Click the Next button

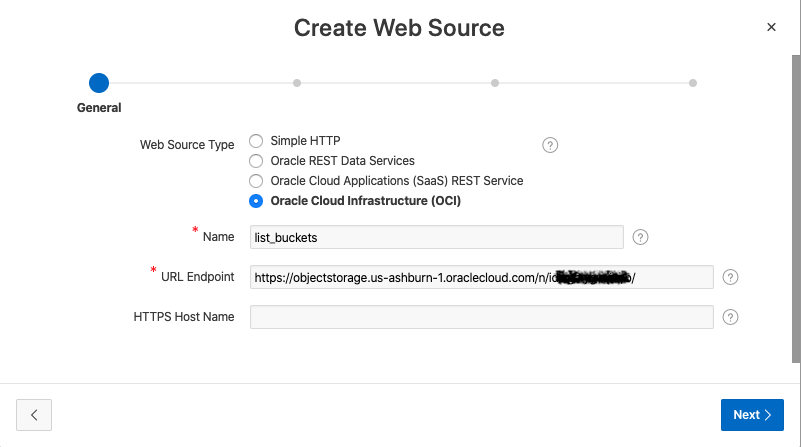[752, 414]
